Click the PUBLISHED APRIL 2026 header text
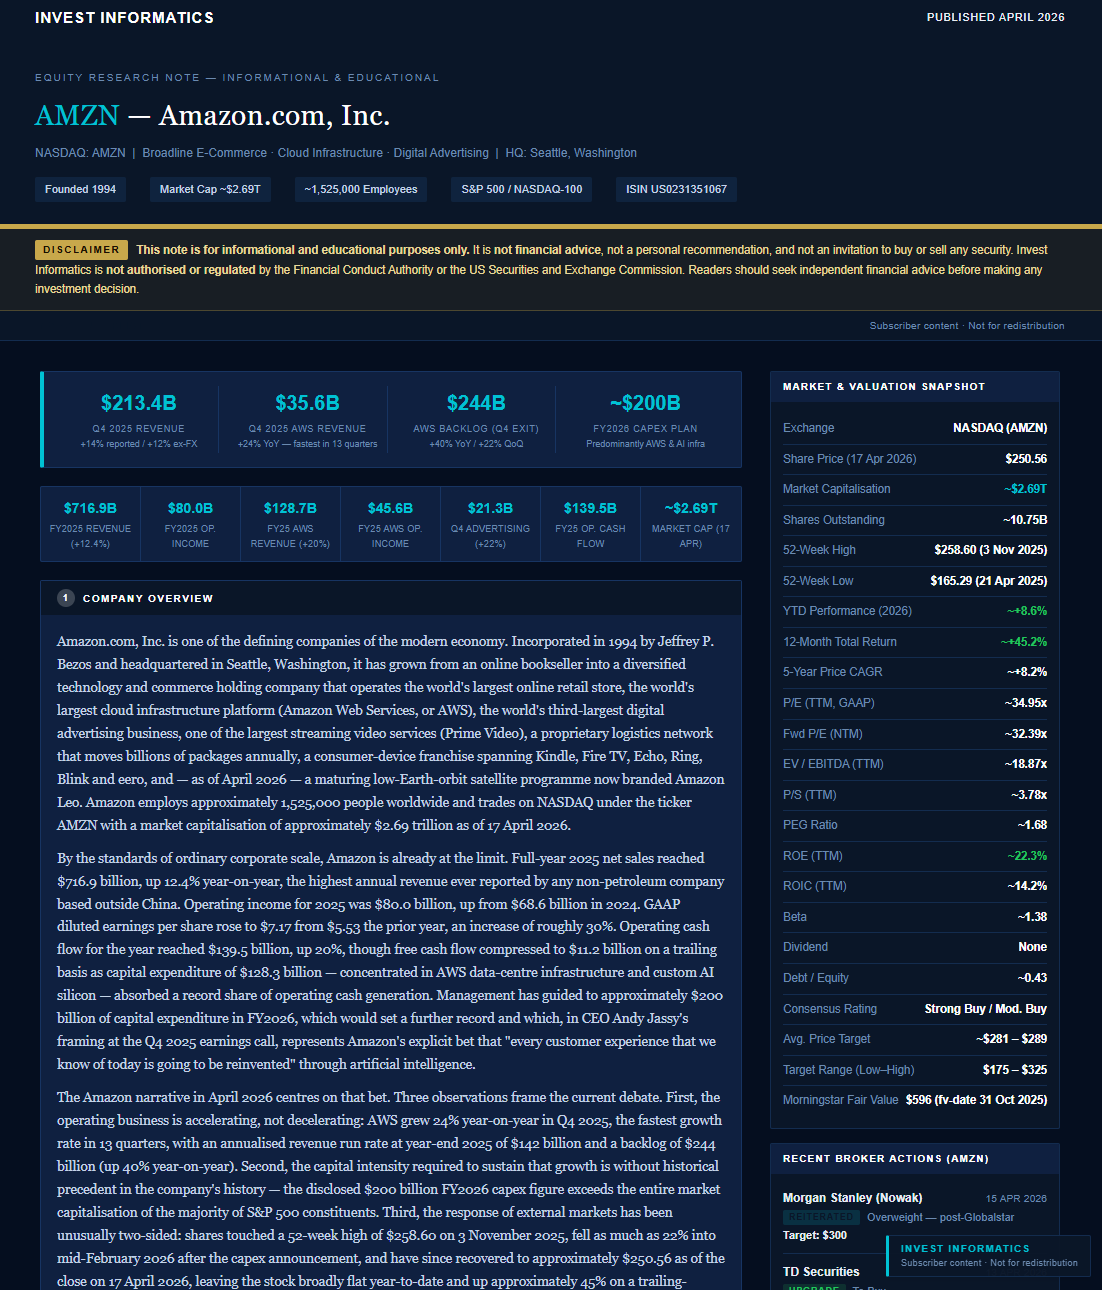This screenshot has height=1290, width=1102. pyautogui.click(x=995, y=17)
